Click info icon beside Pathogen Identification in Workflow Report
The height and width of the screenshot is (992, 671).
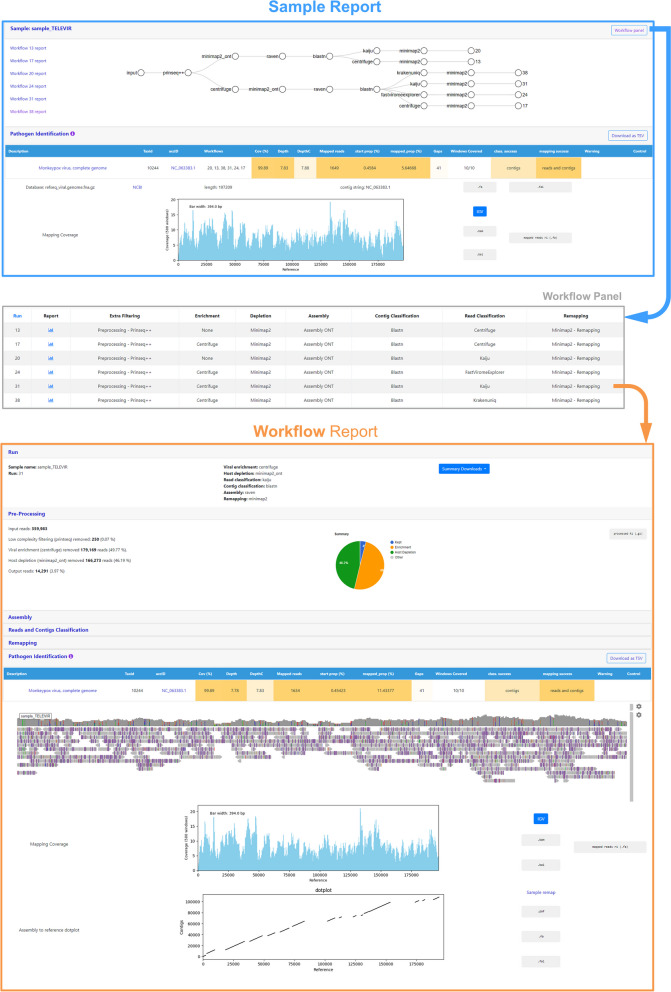pos(71,656)
